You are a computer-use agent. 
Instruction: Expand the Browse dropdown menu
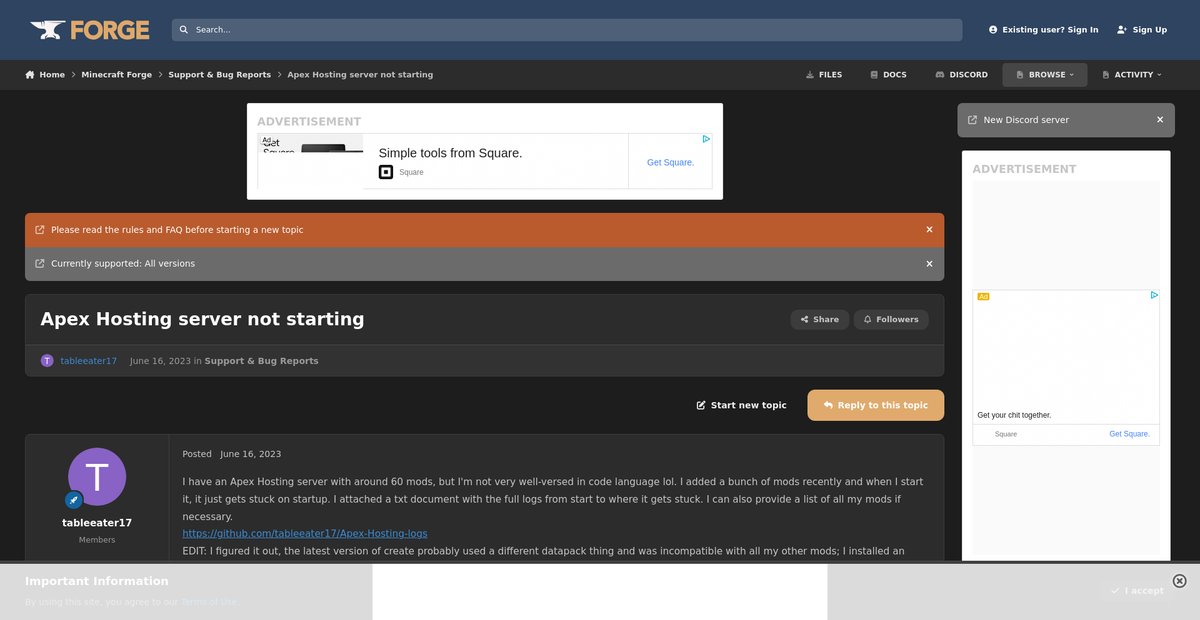[1045, 75]
